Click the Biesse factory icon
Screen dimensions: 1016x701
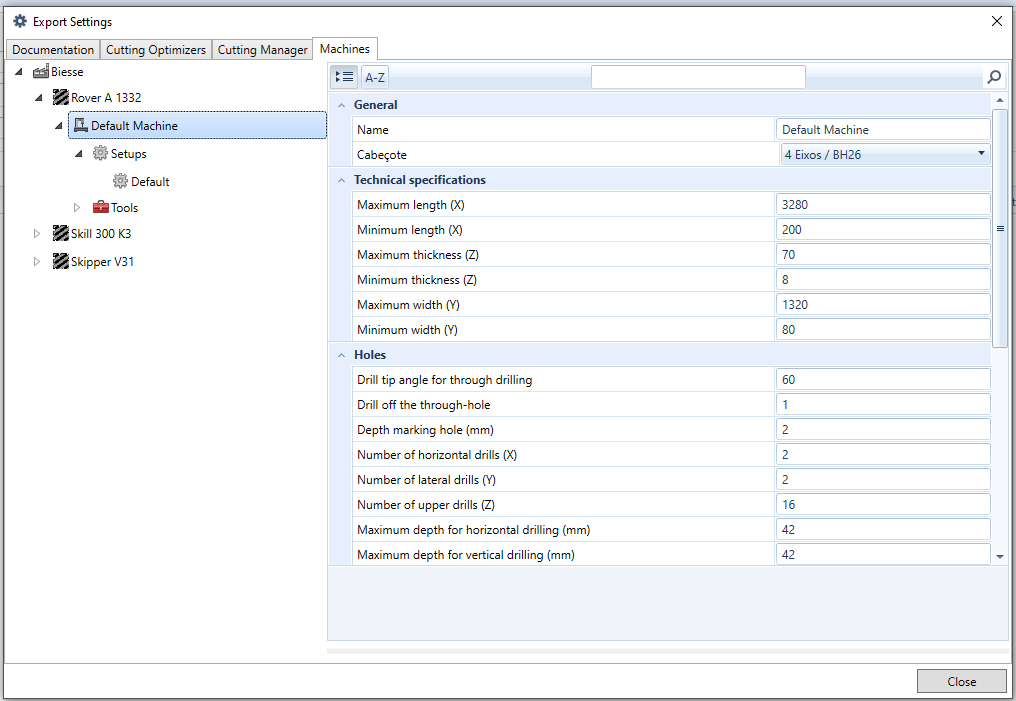click(41, 72)
